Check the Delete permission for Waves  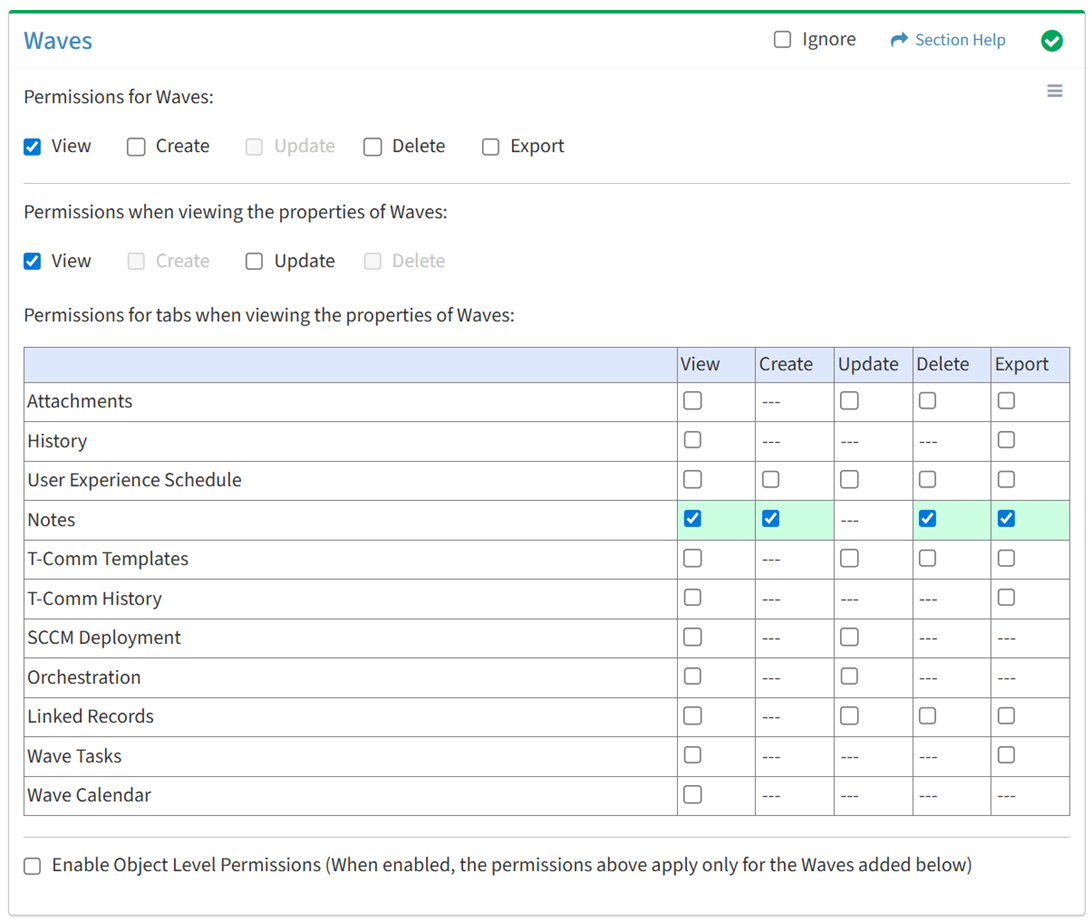(x=373, y=147)
